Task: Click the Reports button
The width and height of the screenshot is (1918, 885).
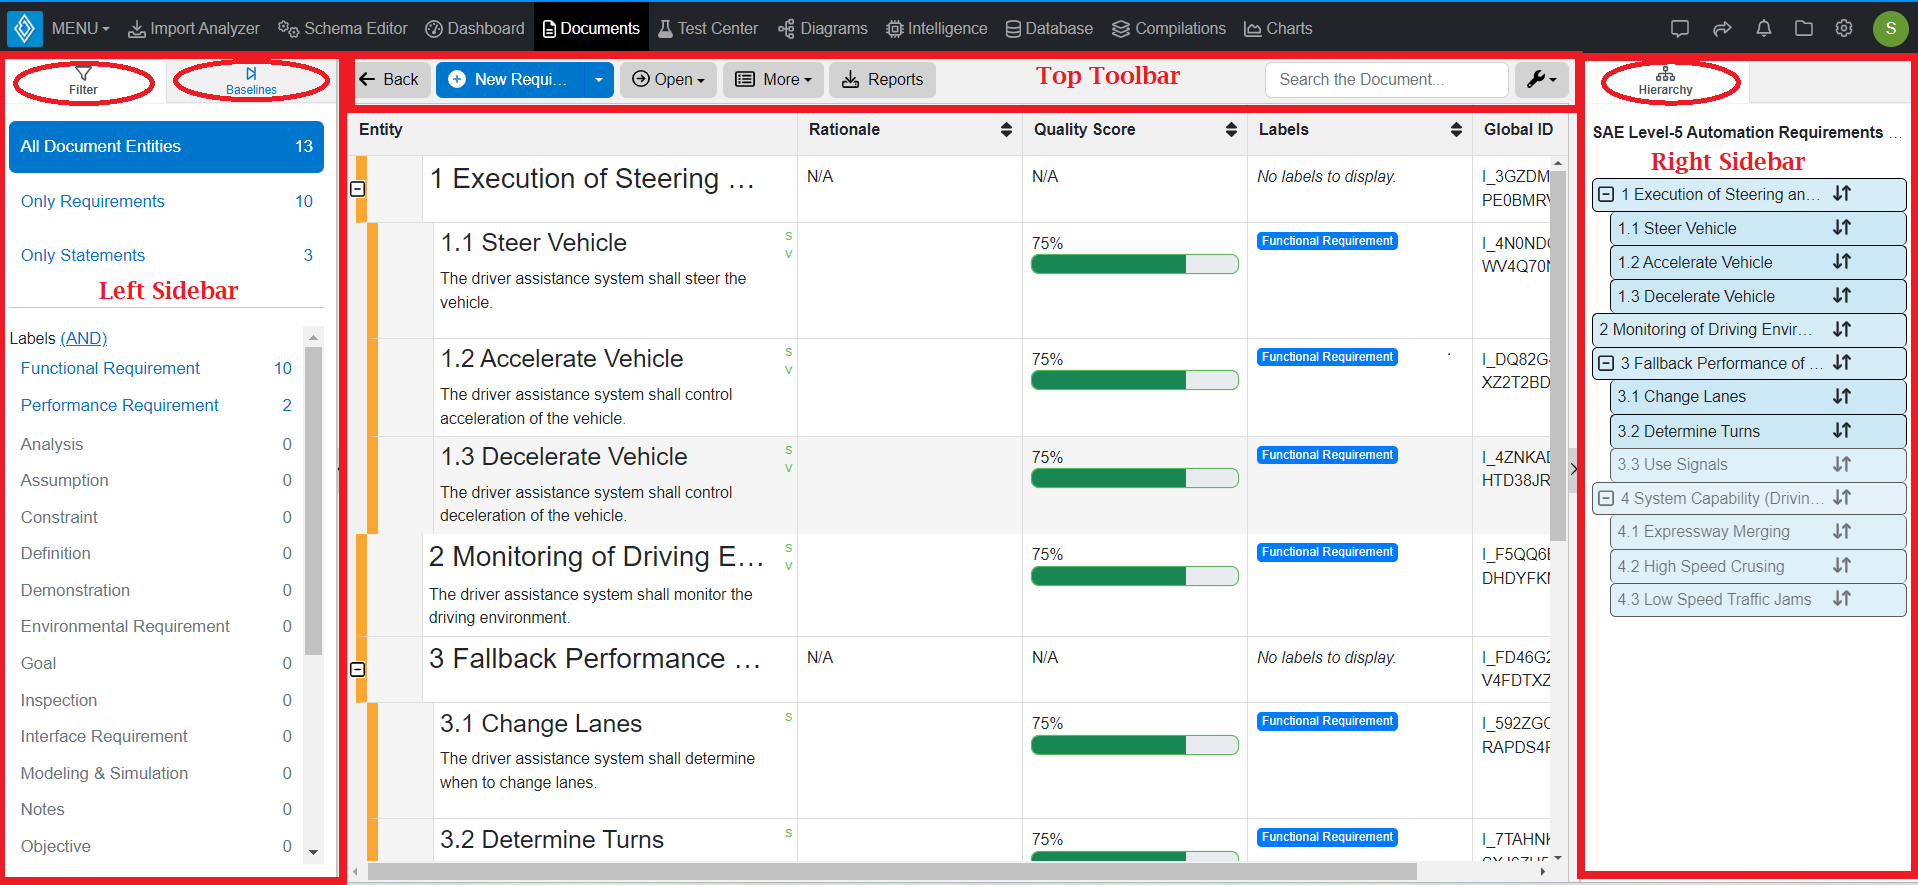Action: point(882,79)
